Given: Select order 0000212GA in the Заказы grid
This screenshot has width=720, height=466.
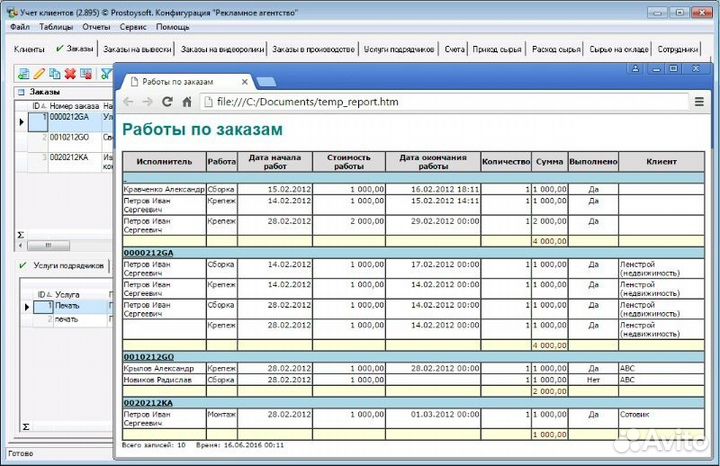Looking at the screenshot, I should (x=69, y=118).
